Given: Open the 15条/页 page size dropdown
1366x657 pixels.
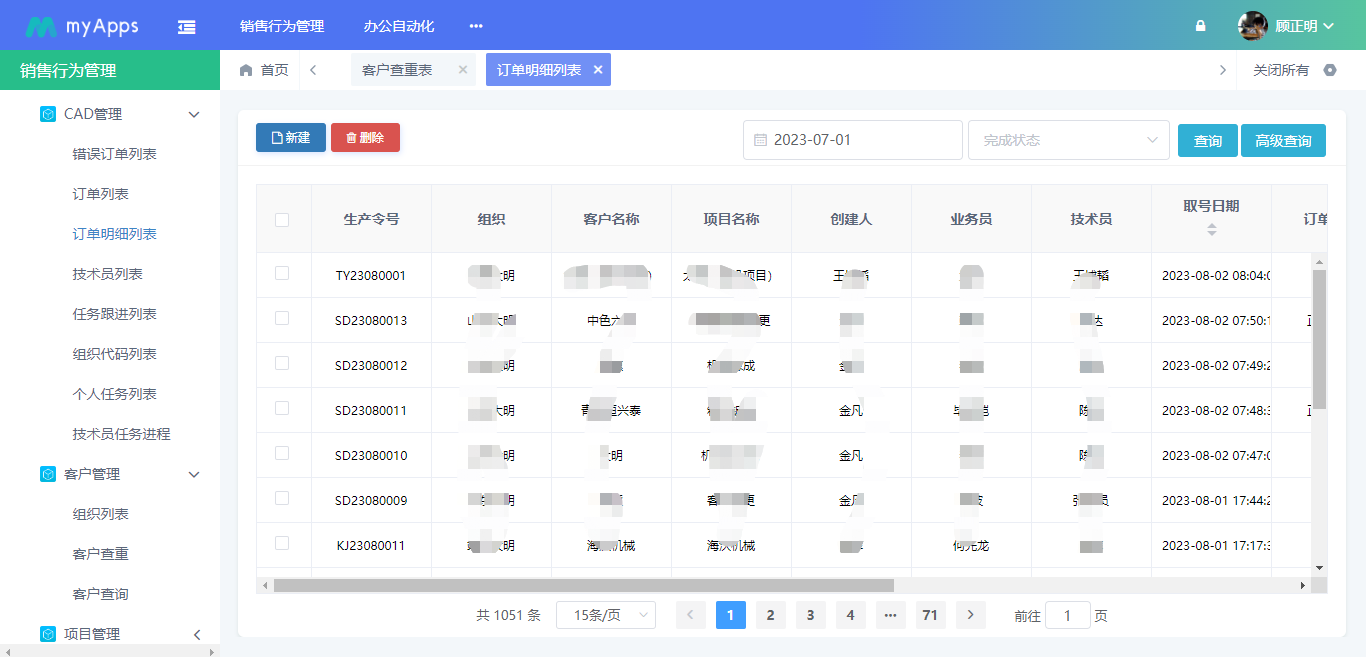Looking at the screenshot, I should (605, 615).
